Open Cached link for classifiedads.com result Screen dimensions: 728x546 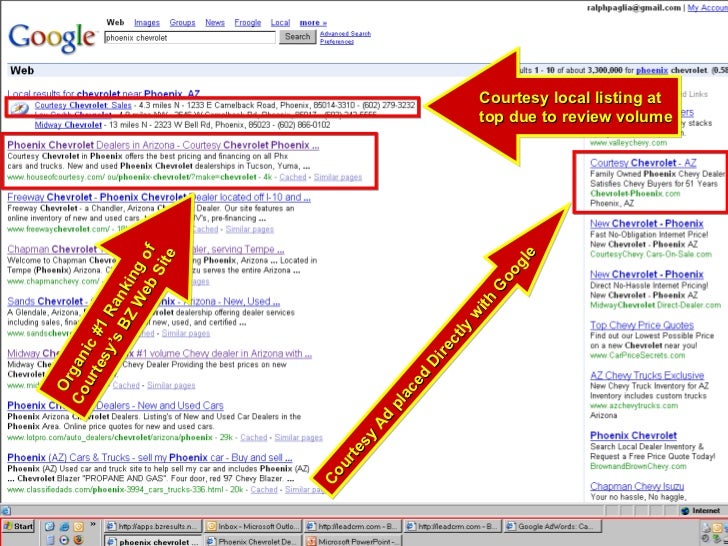(x=264, y=489)
